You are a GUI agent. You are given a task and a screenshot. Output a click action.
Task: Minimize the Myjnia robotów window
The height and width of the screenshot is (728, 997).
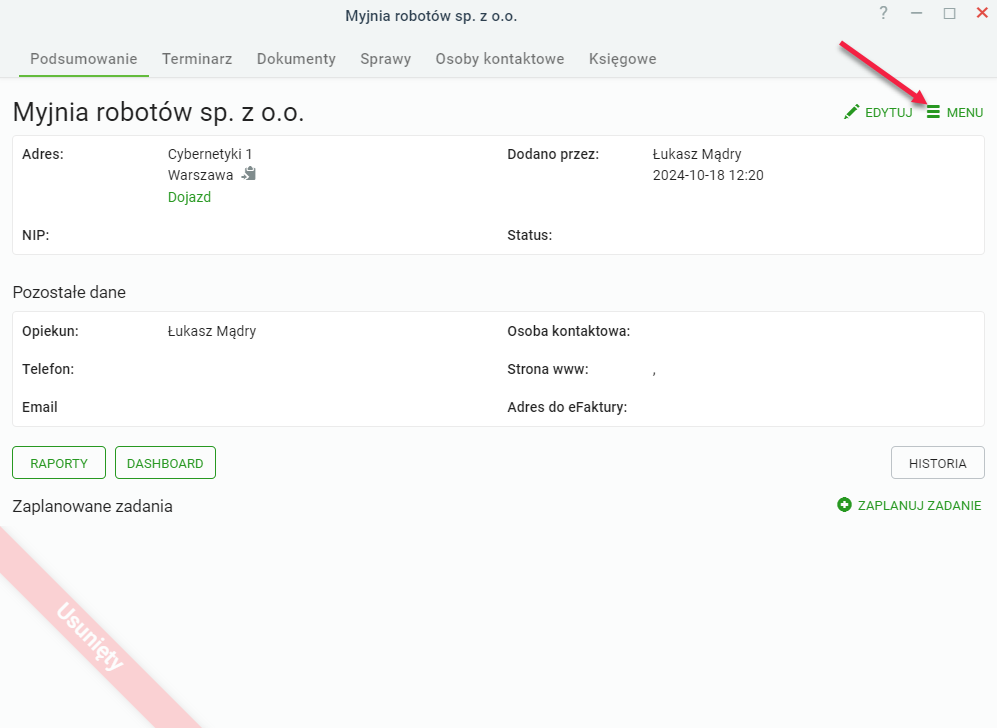(x=916, y=13)
